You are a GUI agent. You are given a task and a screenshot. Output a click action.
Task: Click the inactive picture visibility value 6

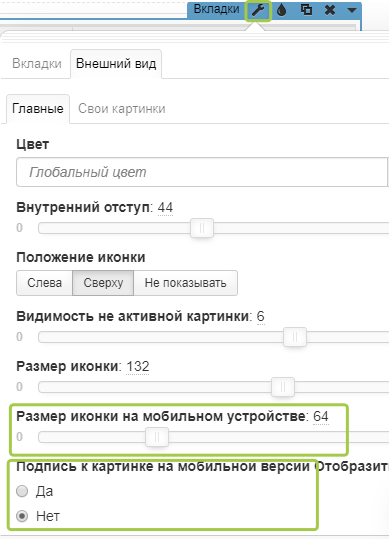coord(261,316)
